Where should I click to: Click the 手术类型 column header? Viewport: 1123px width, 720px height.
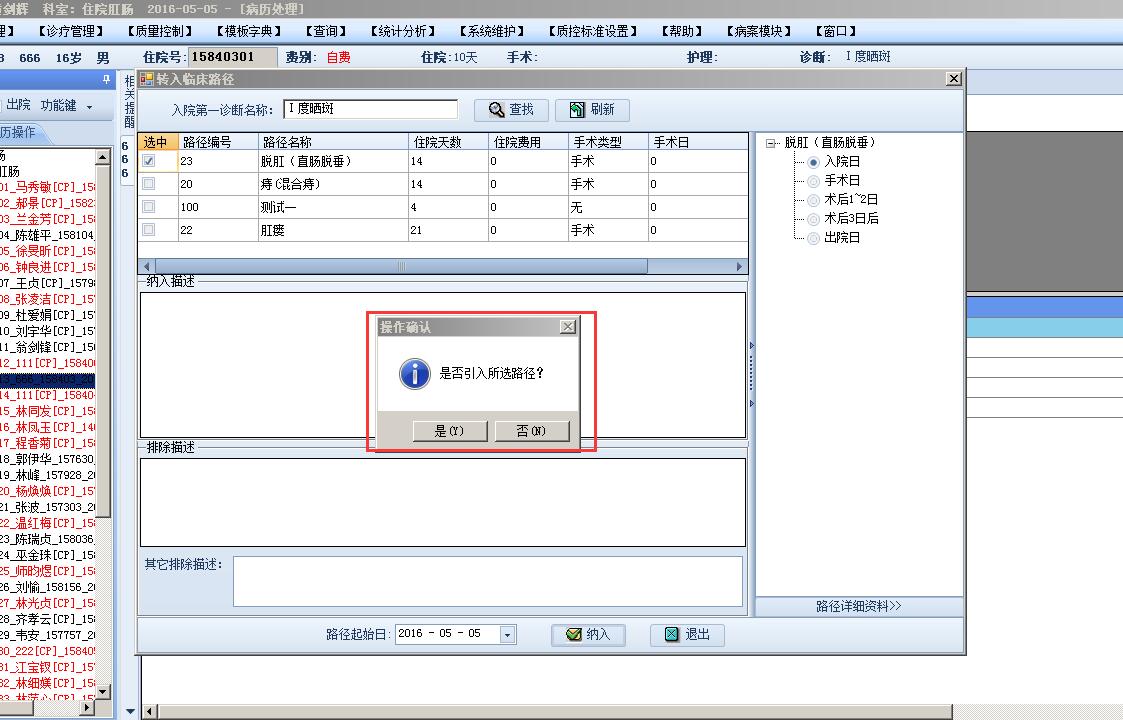coord(609,142)
